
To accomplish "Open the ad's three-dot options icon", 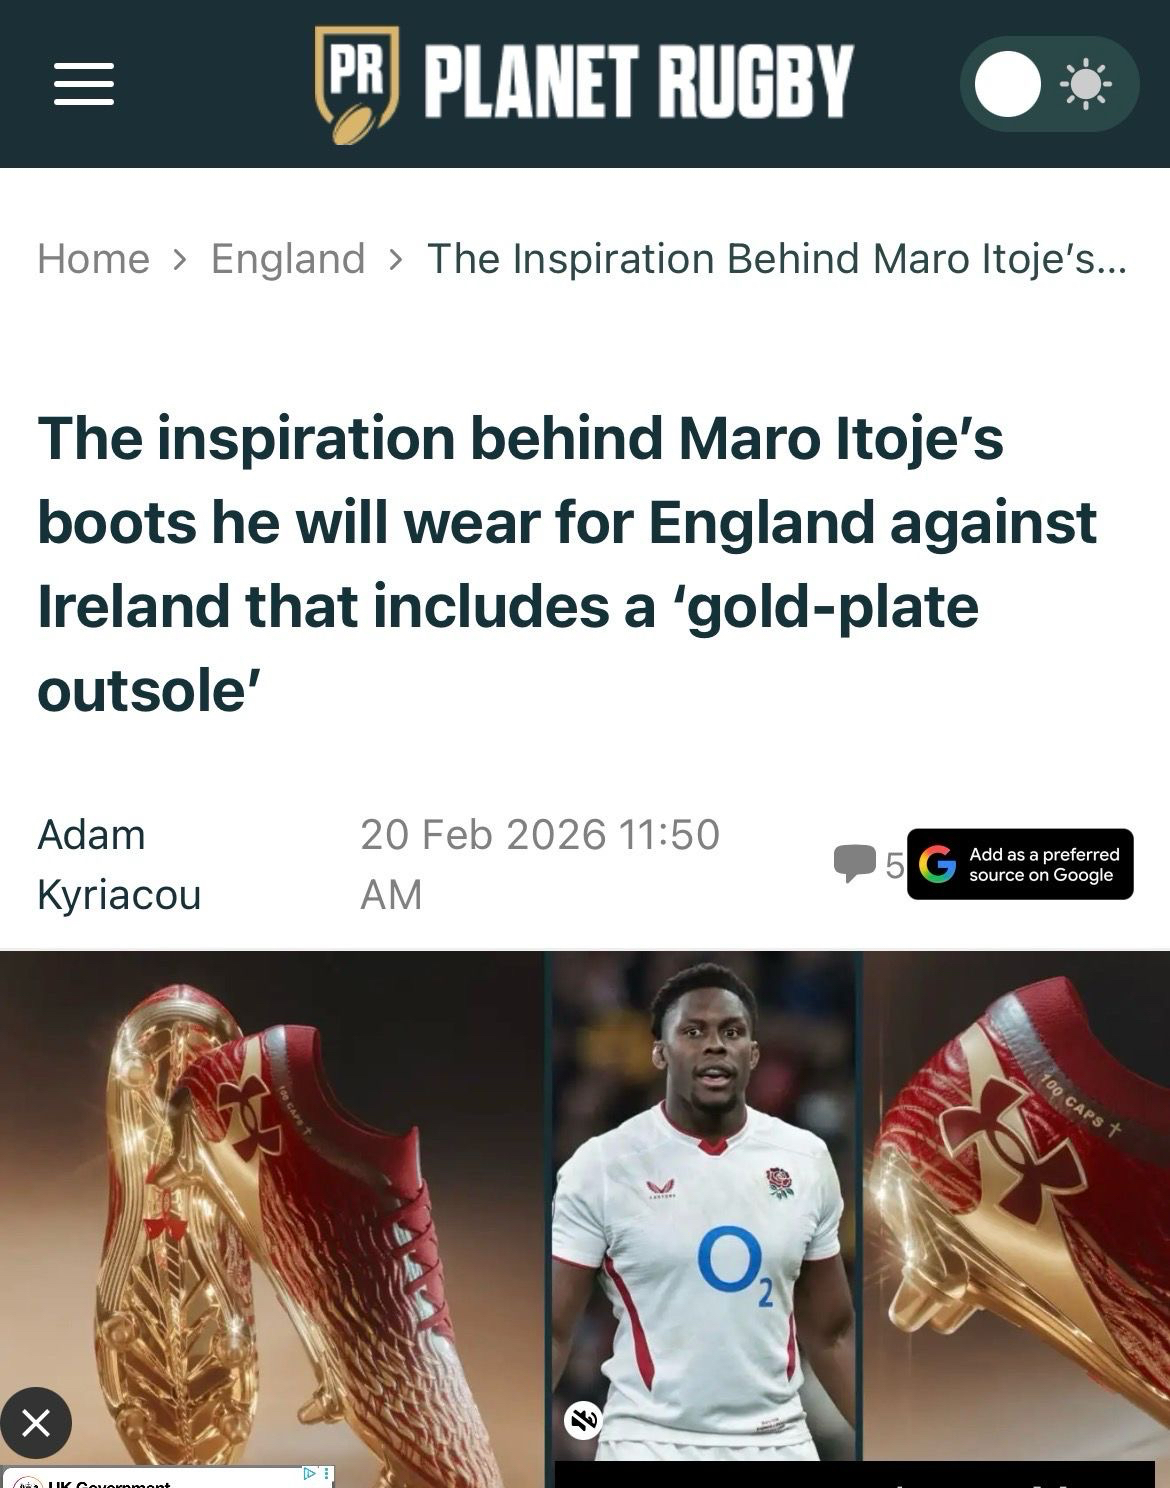I will 327,1474.
